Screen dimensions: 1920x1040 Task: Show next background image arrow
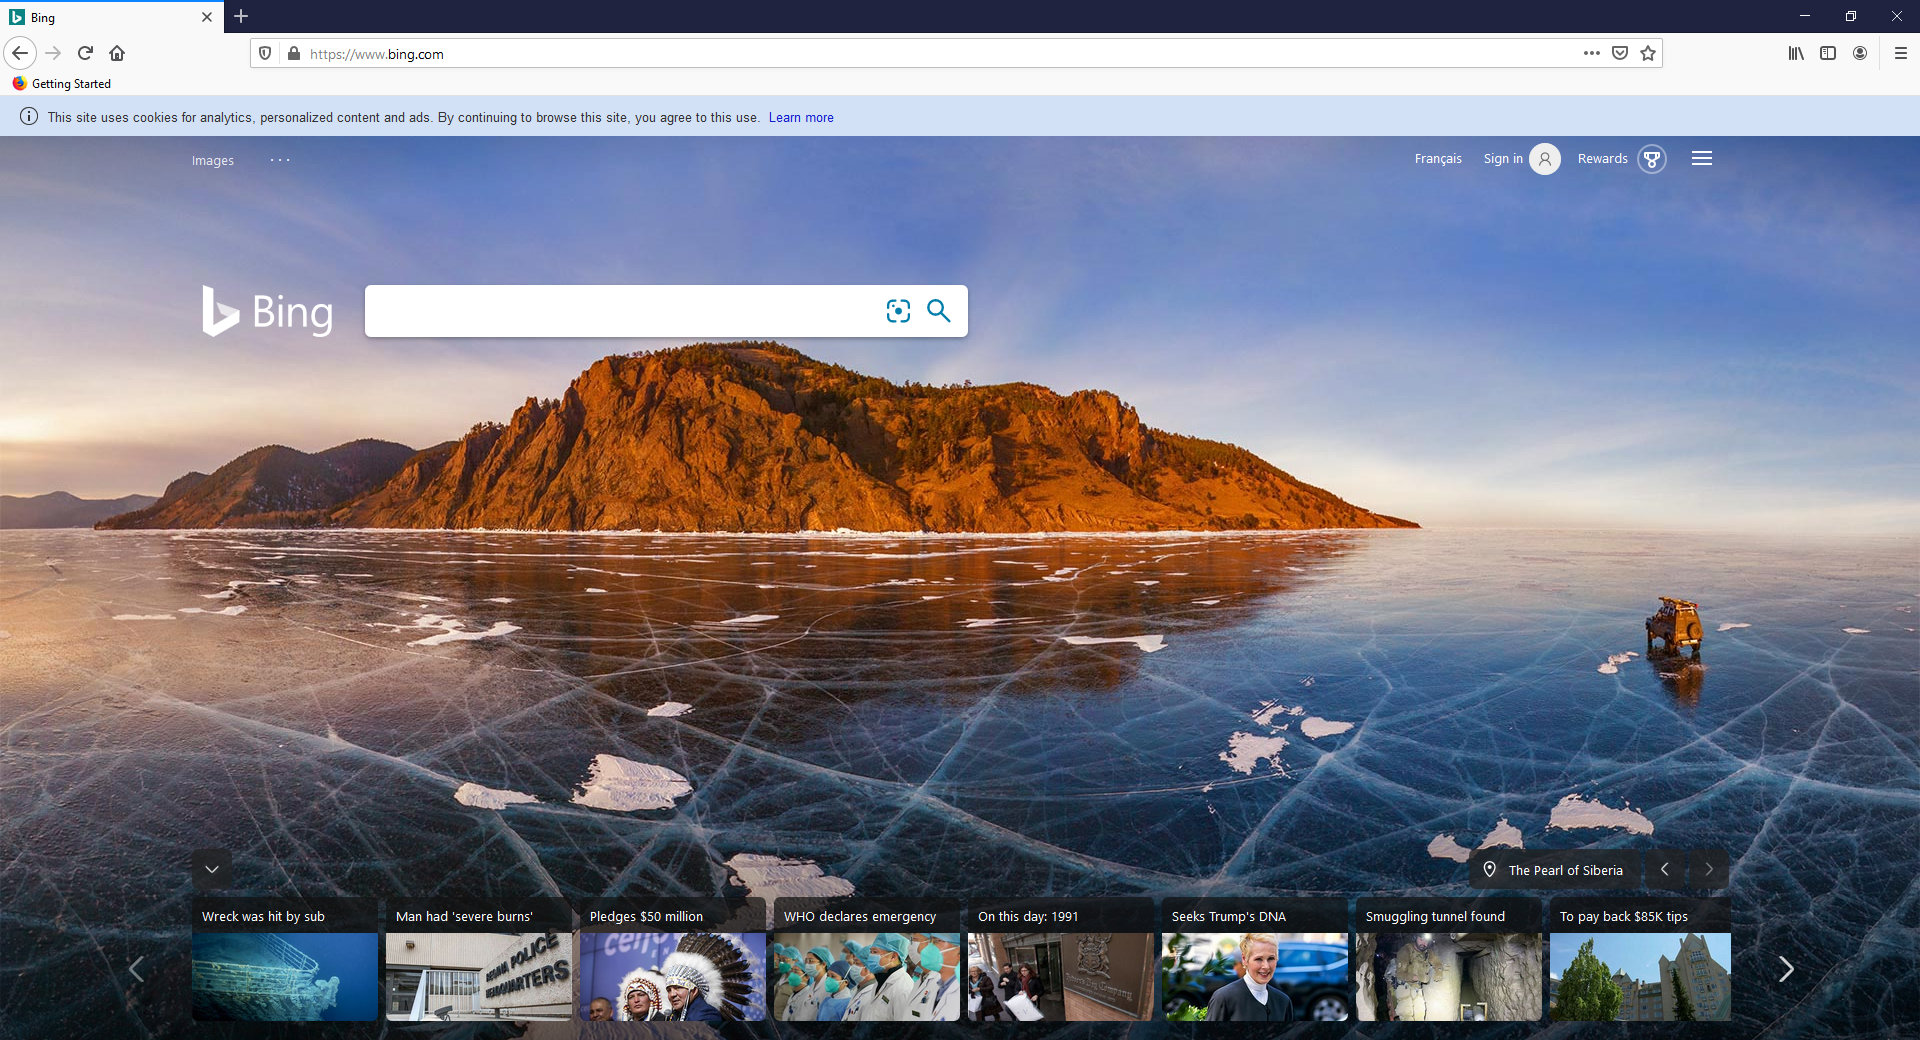(x=1709, y=870)
